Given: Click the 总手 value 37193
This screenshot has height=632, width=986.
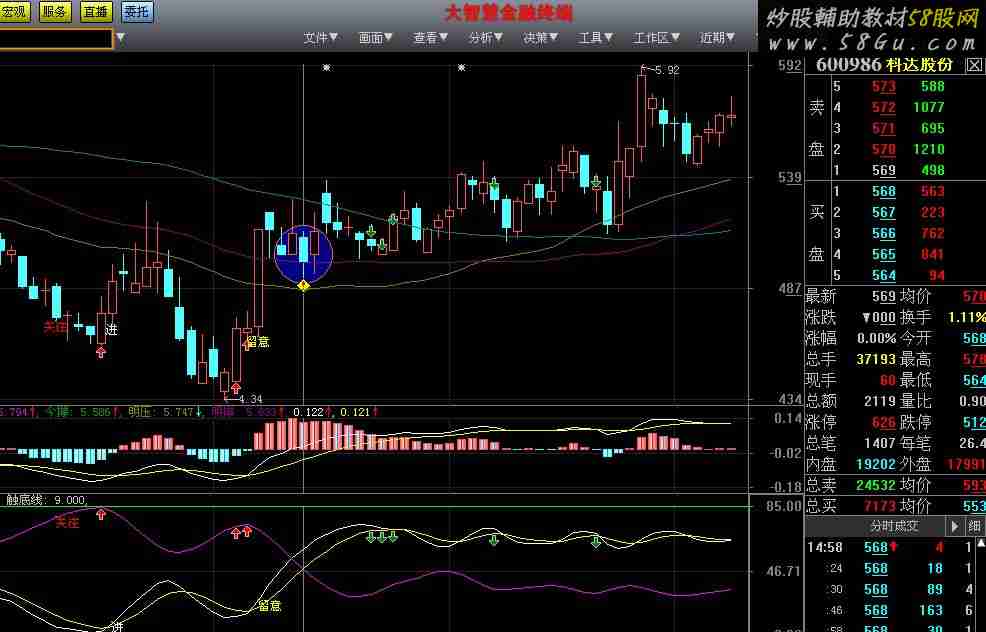Looking at the screenshot, I should 876,359.
